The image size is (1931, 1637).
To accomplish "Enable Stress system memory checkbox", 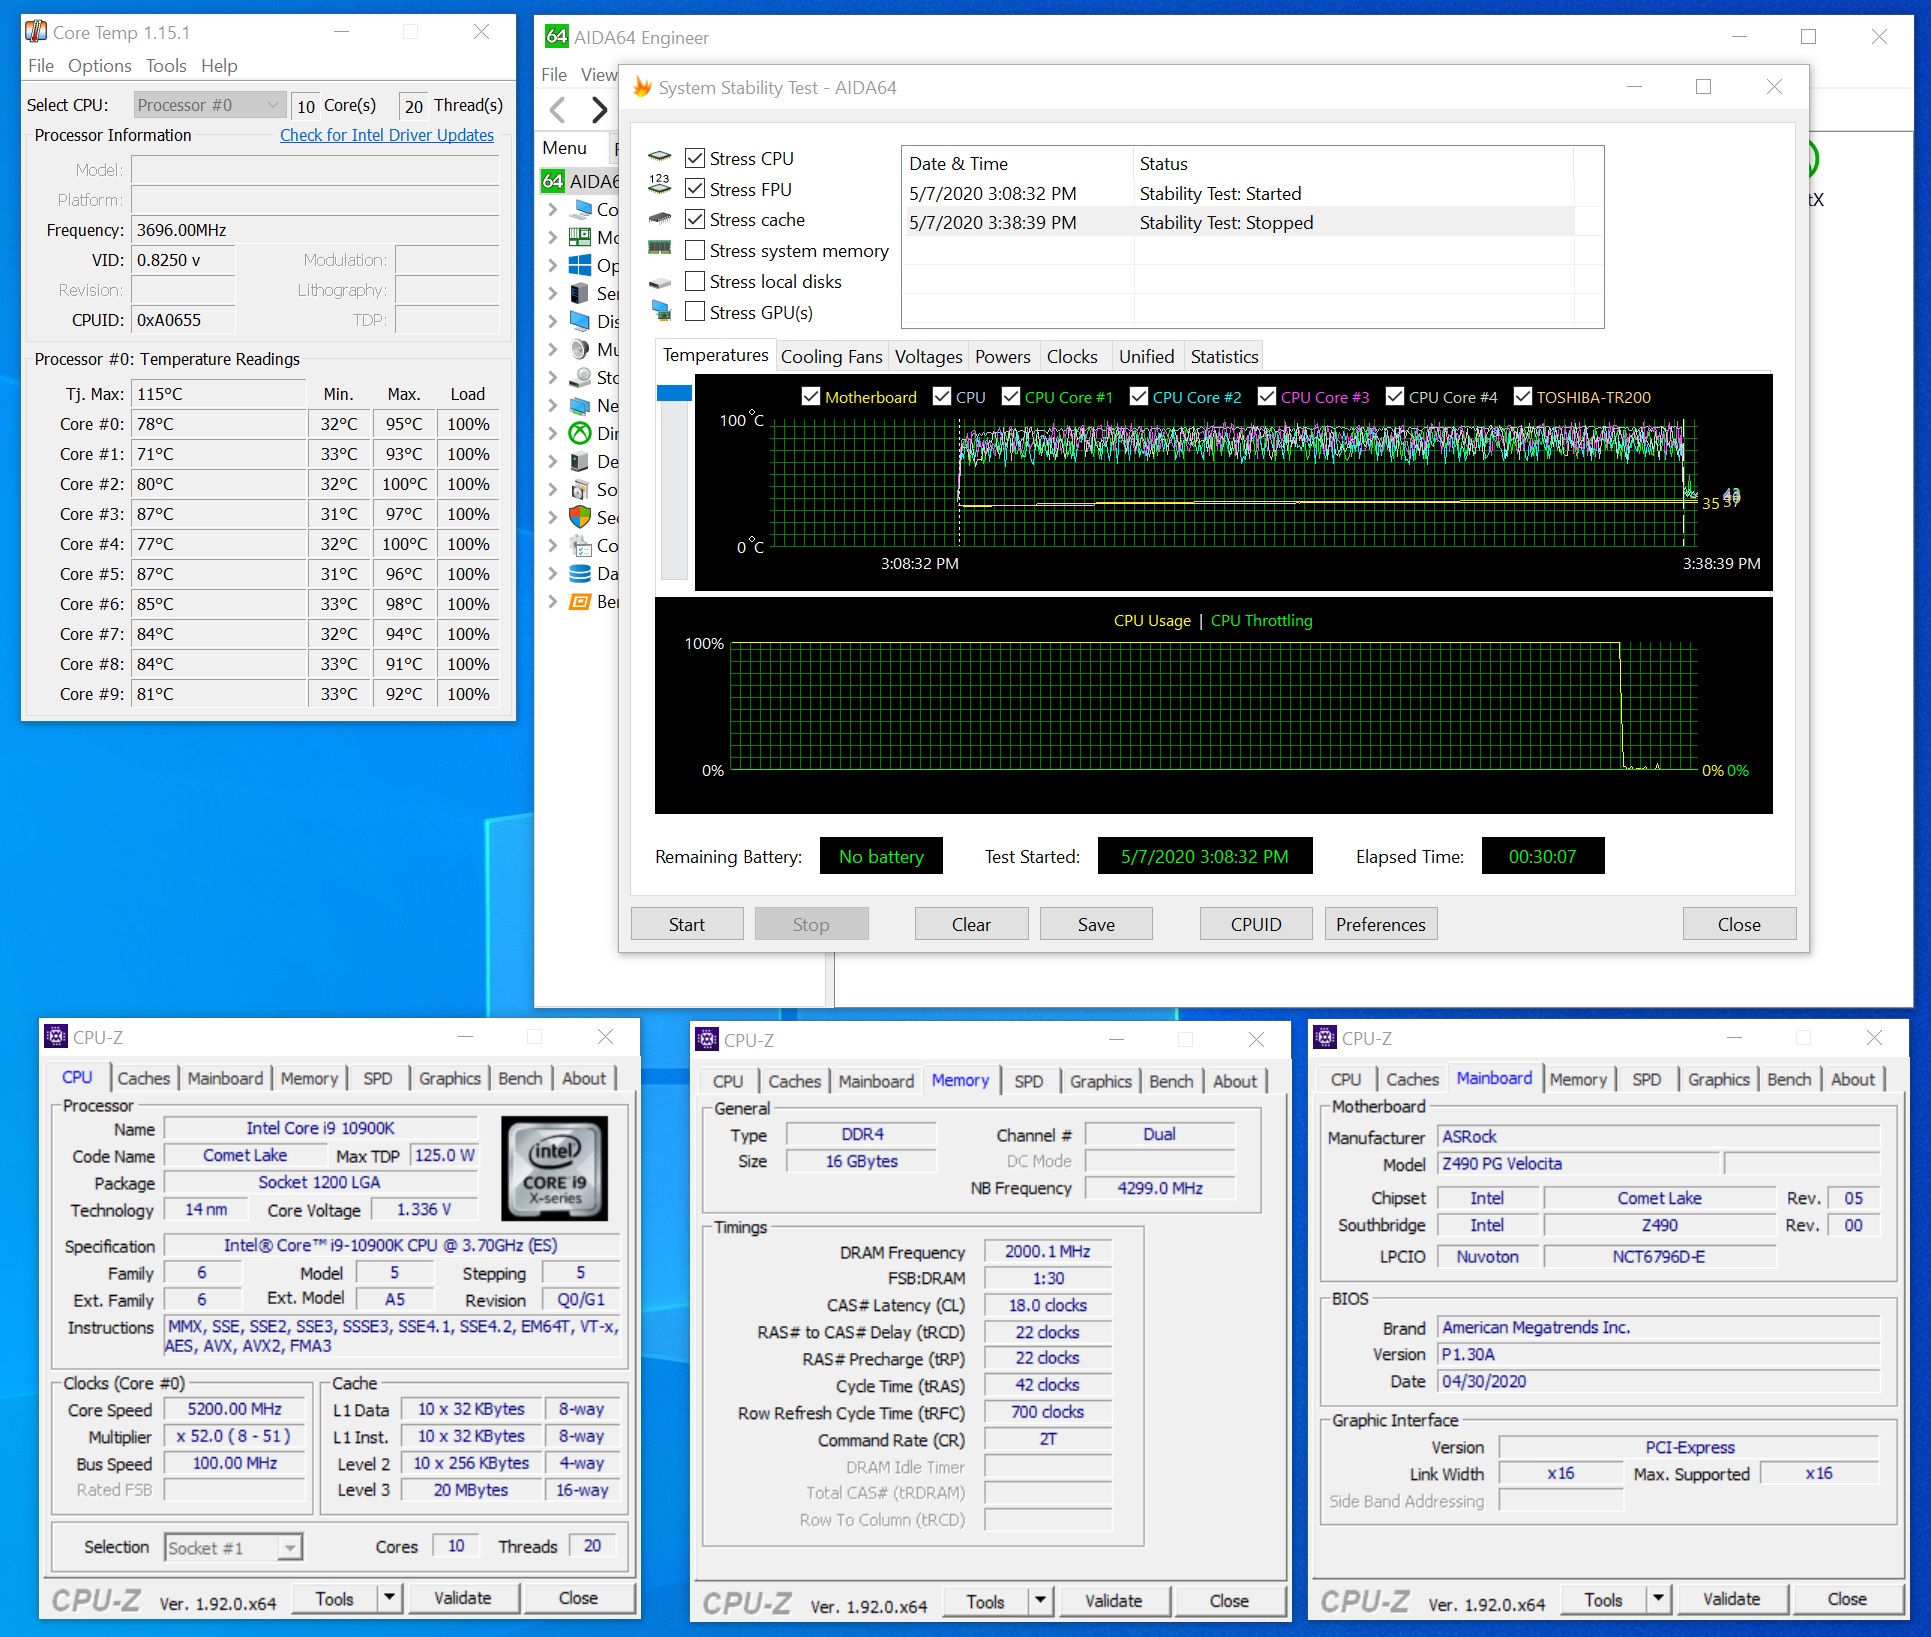I will pos(695,250).
